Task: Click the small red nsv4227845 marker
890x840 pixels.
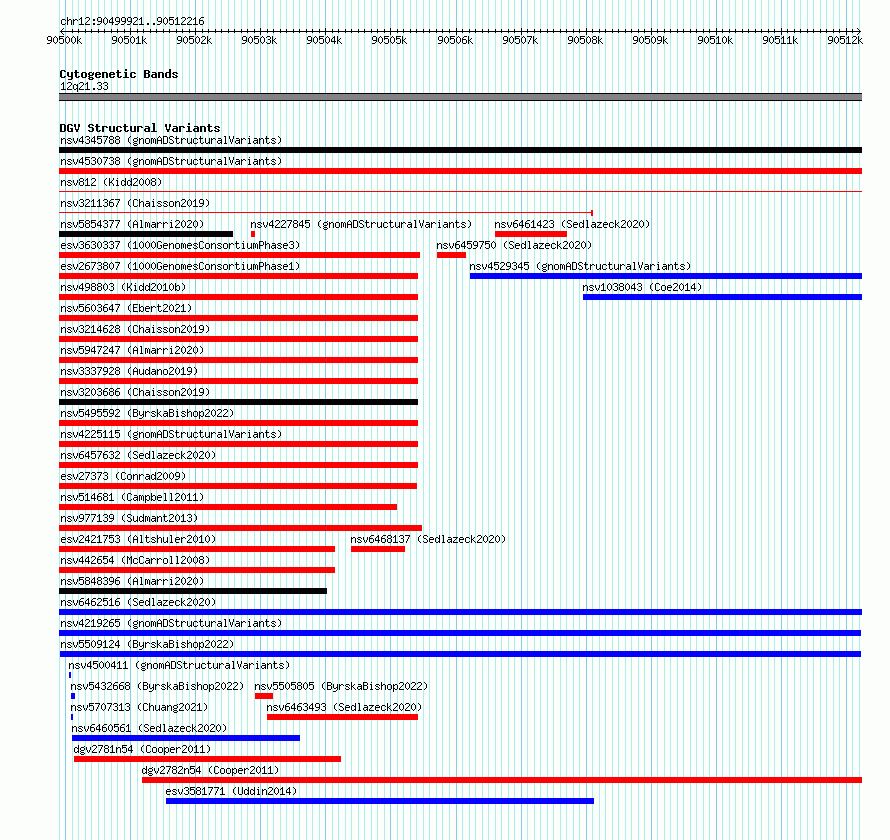Action: [x=253, y=234]
